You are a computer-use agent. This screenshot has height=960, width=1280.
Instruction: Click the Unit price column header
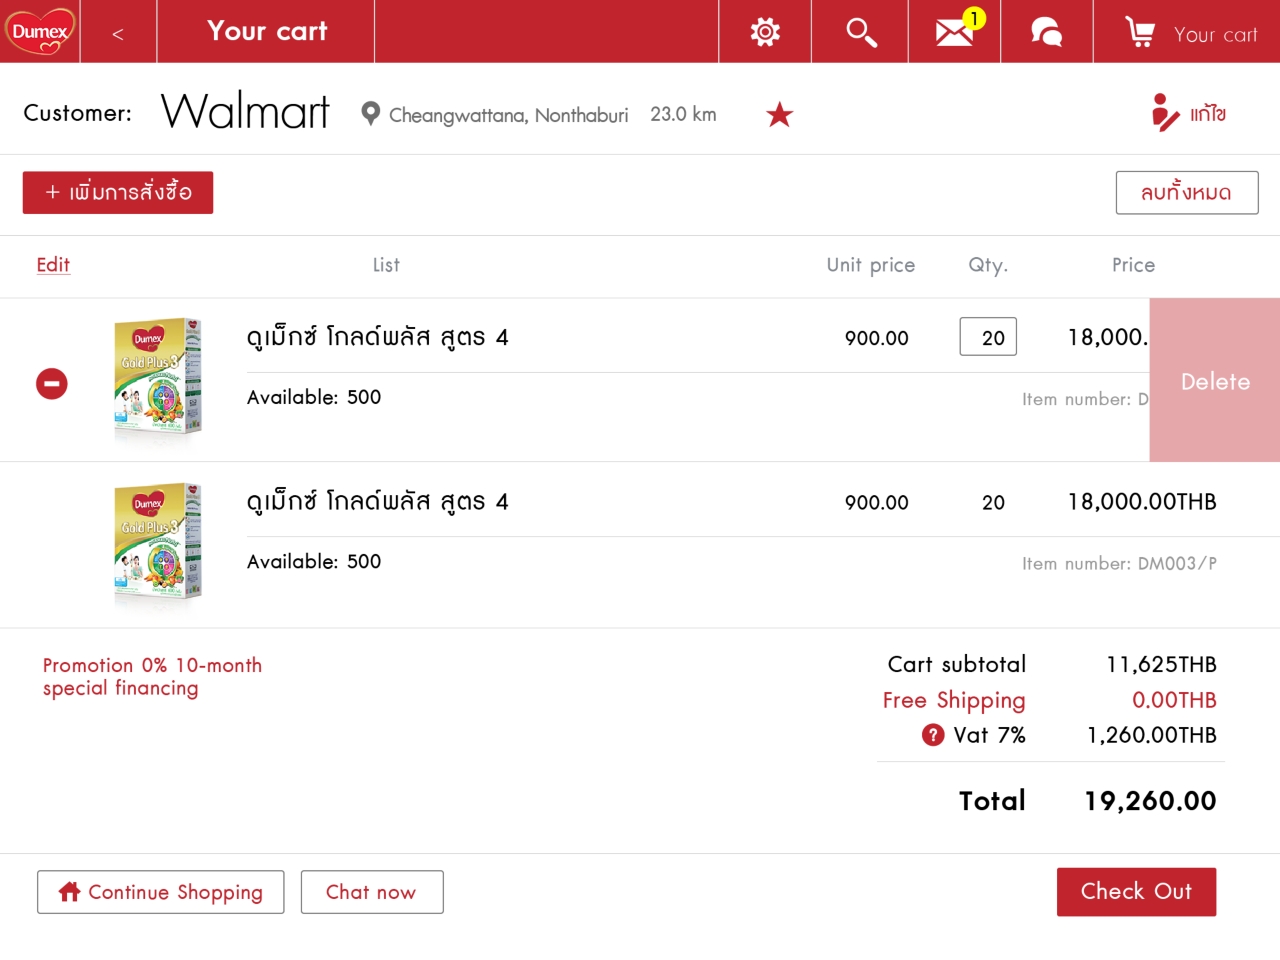(x=870, y=265)
